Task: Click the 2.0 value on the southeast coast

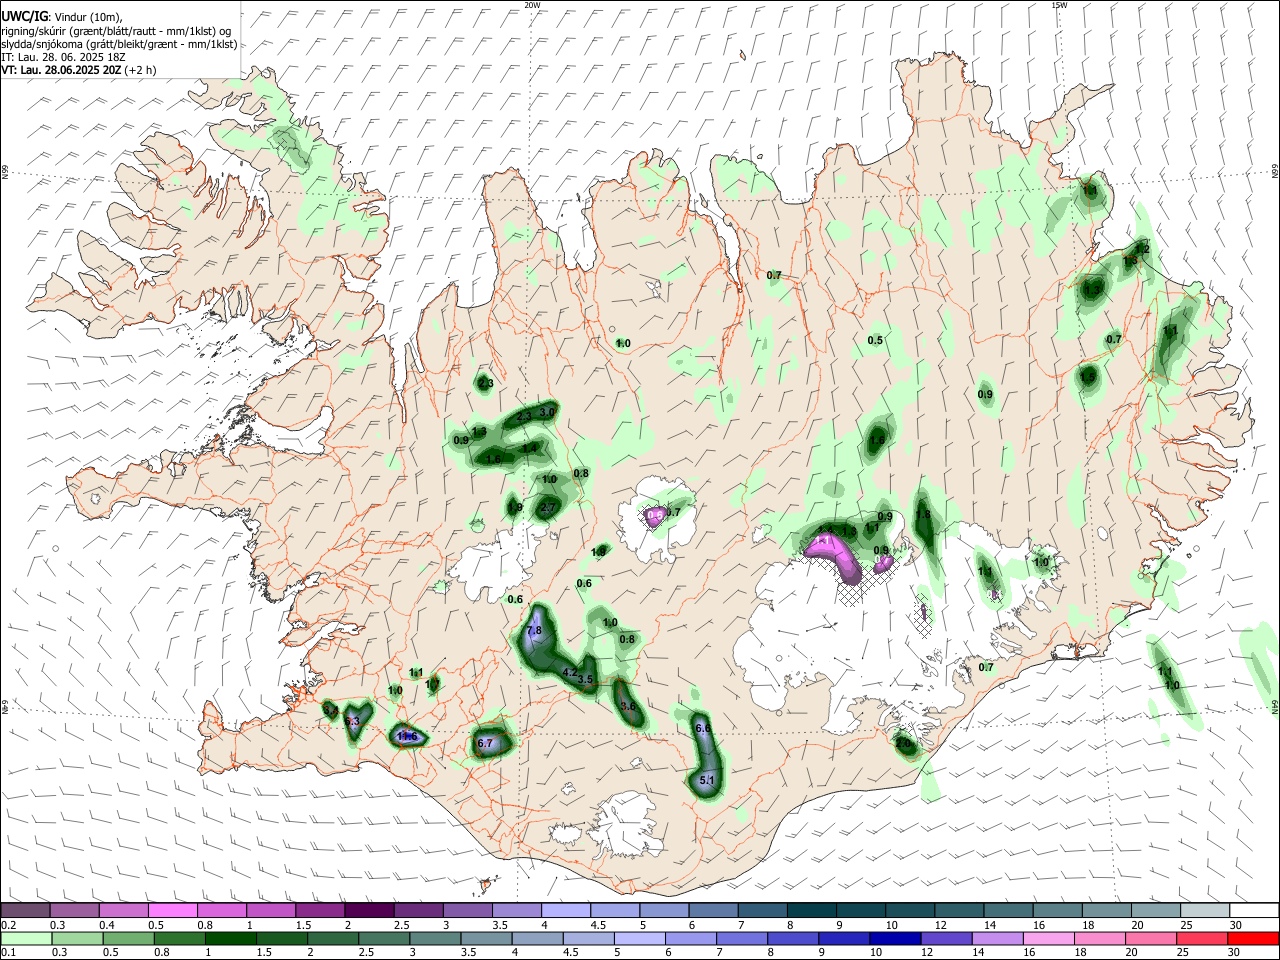Action: tap(904, 744)
